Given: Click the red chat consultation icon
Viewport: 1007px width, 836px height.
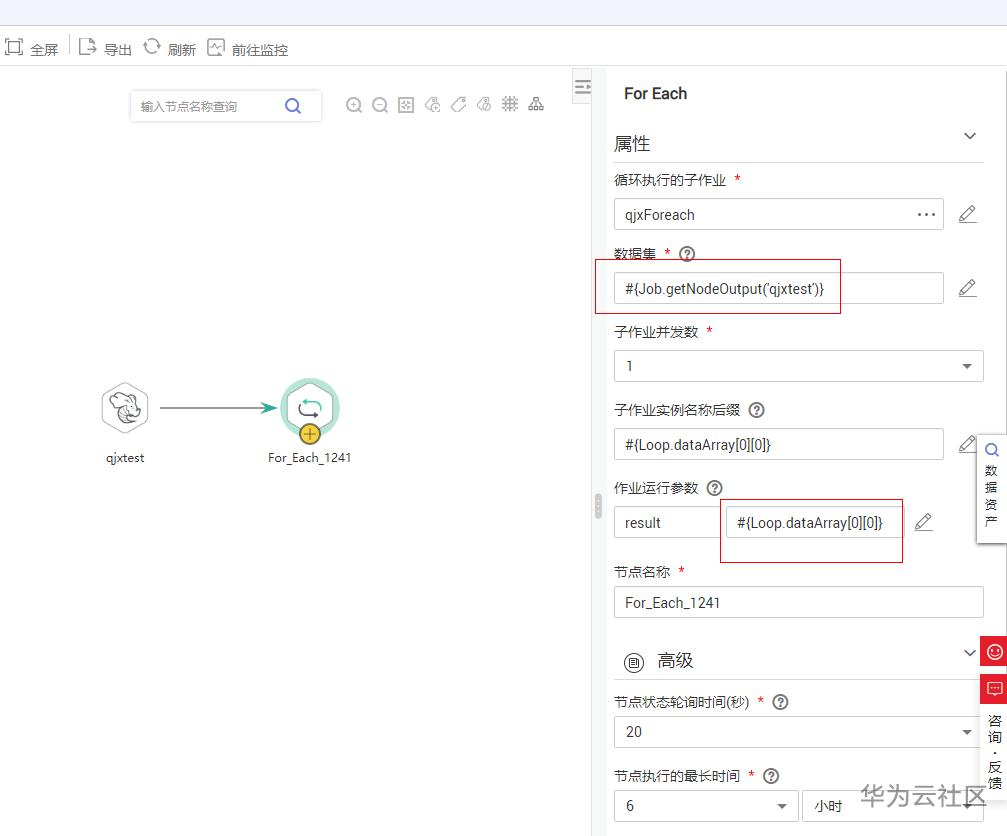Looking at the screenshot, I should click(994, 689).
